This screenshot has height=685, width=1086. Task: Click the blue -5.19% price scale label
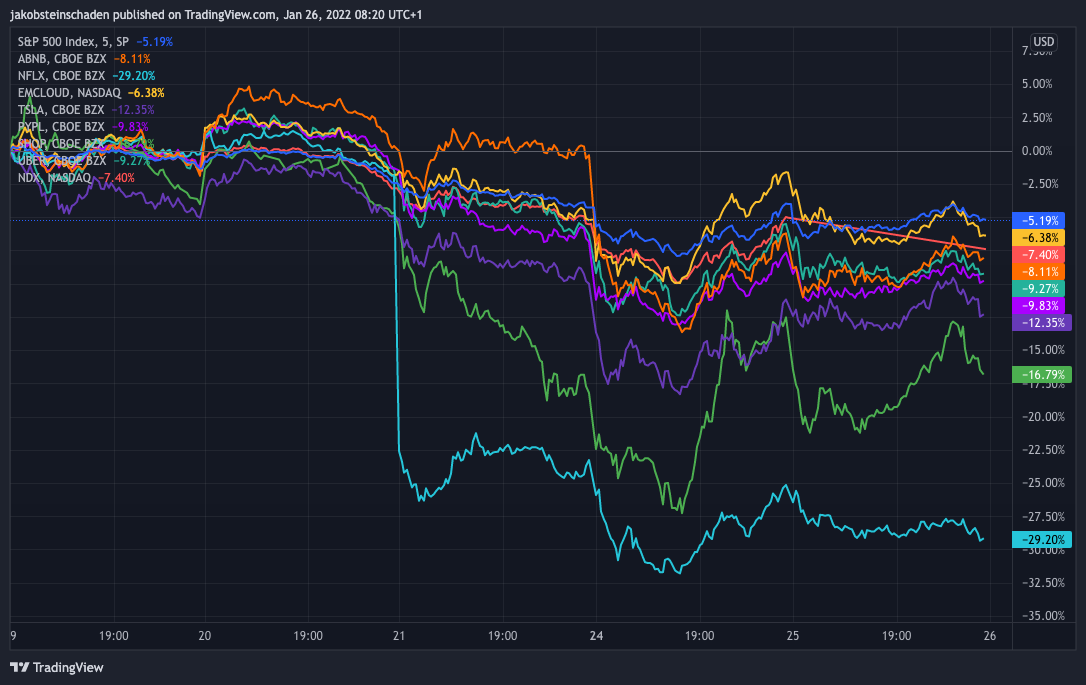tap(1039, 221)
